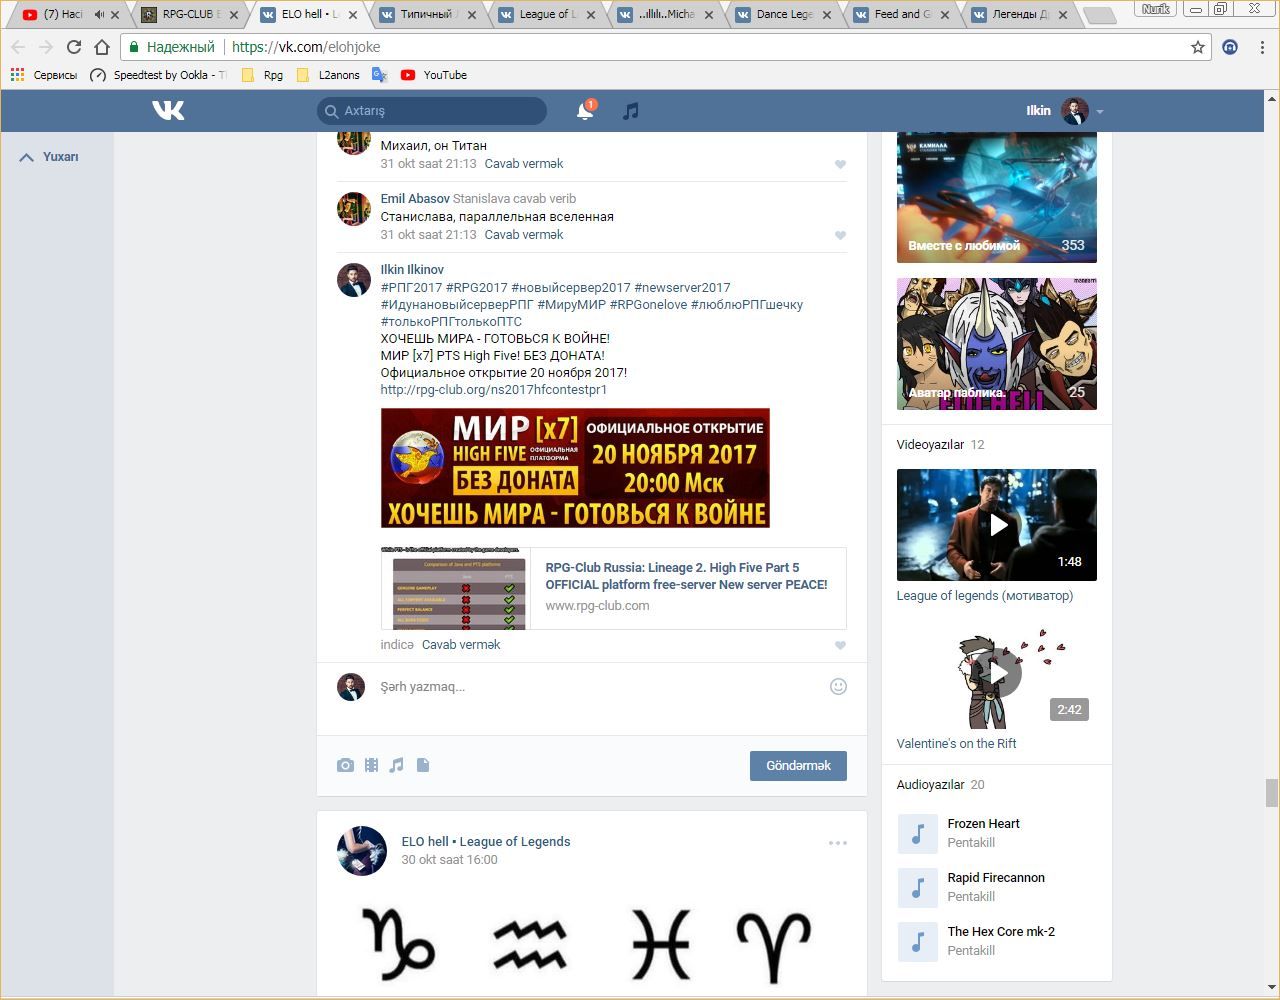Switch to the RPG-CLUB browser tab
Screen dimensions: 1280x1000
click(x=190, y=15)
